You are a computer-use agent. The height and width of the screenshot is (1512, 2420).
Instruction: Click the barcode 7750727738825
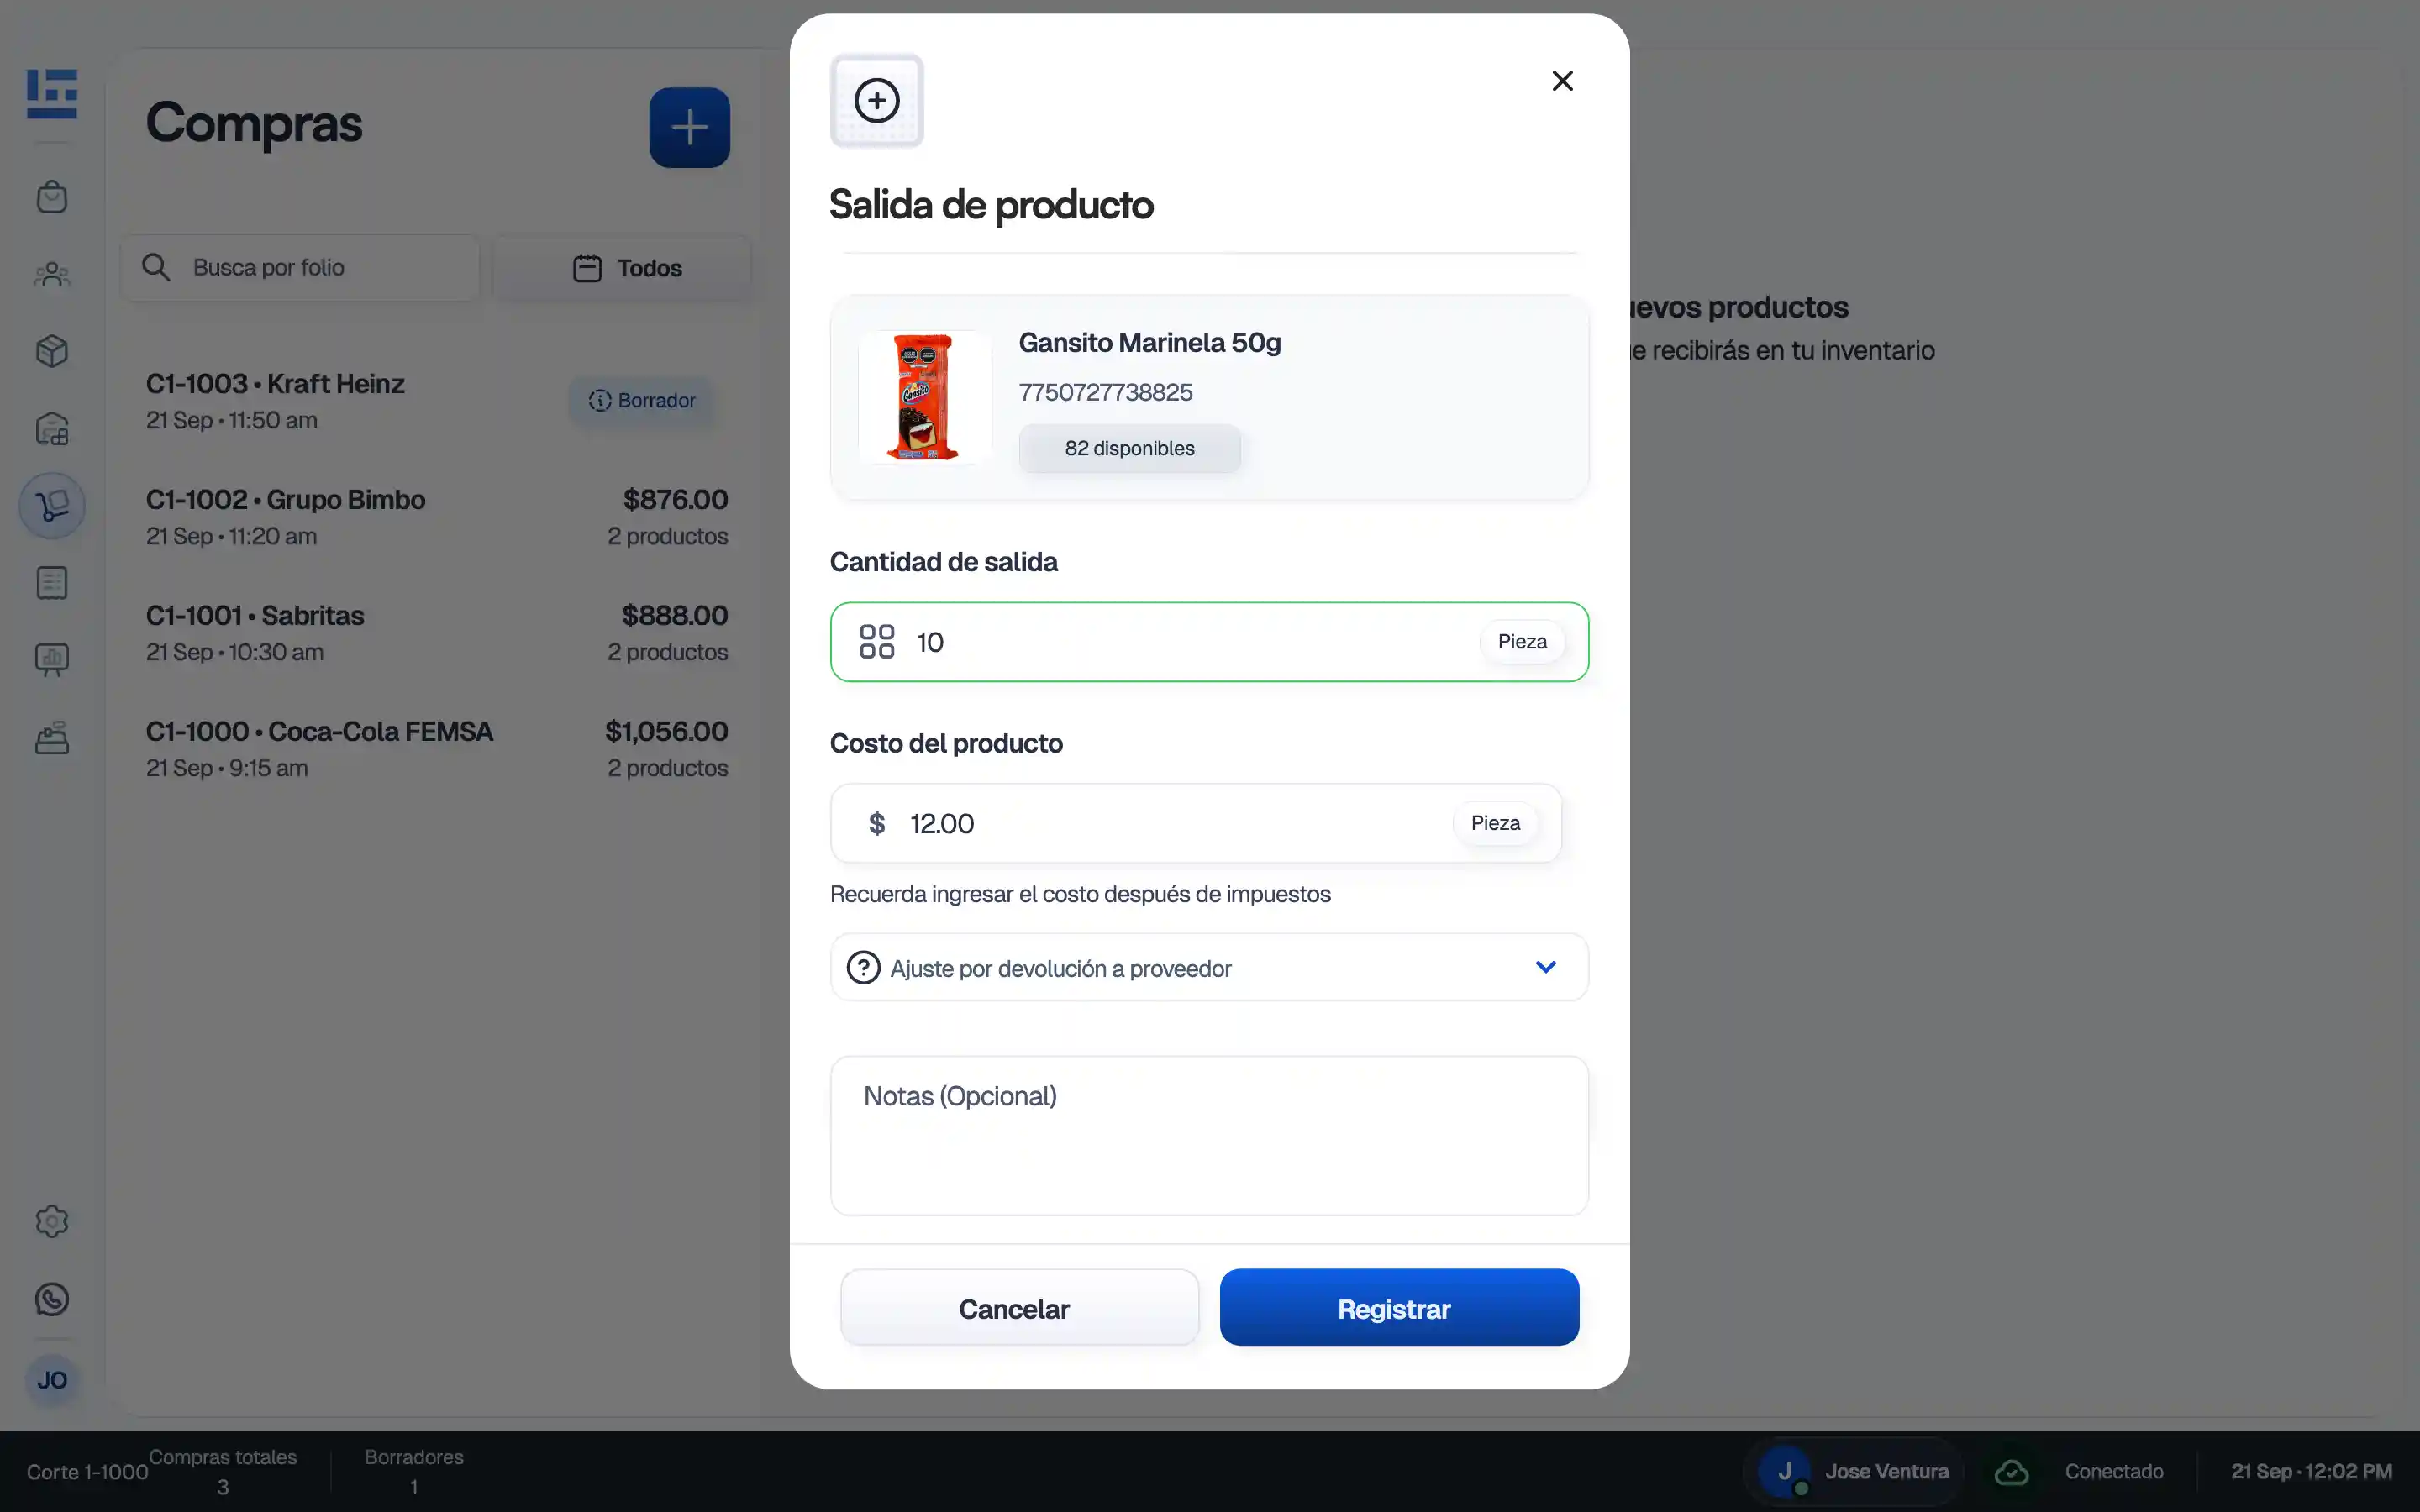1105,392
